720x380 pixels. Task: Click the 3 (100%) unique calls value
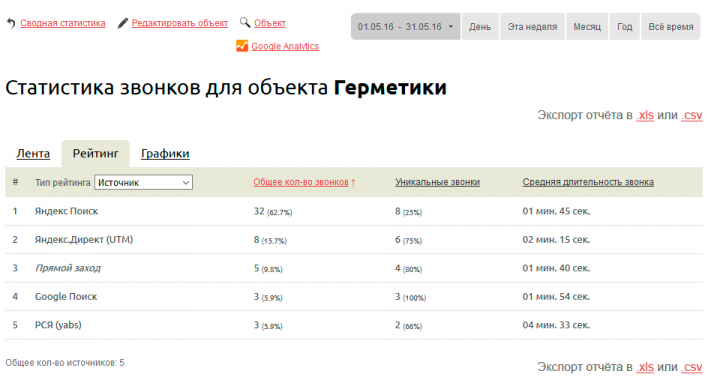click(411, 297)
